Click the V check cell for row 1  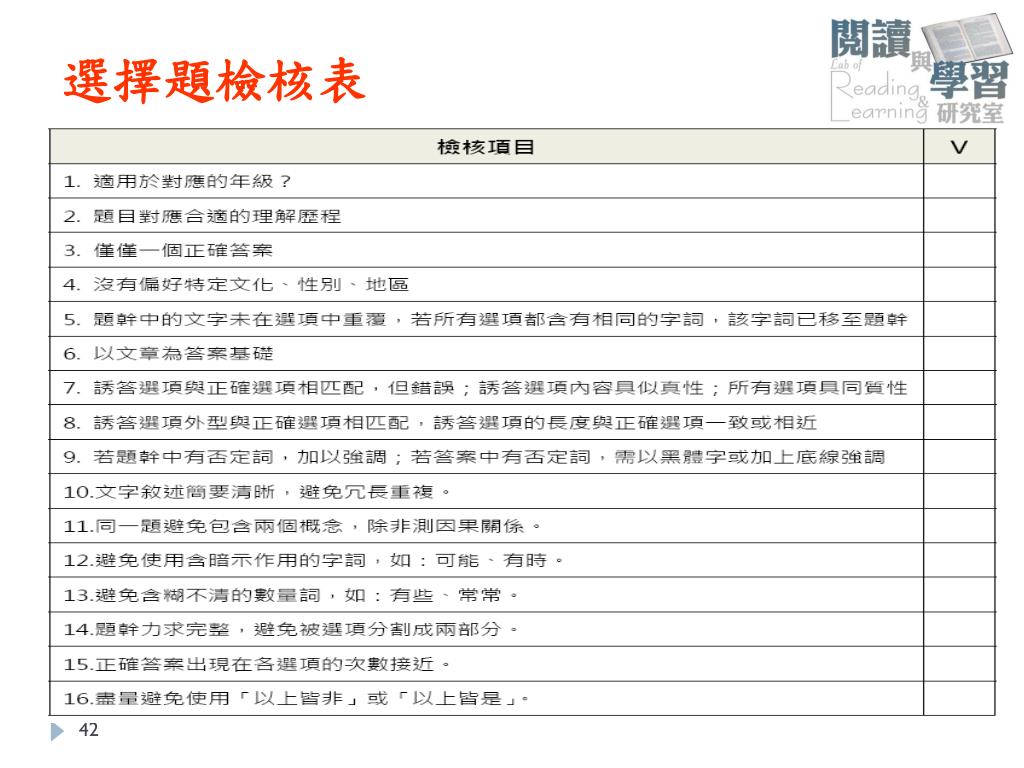pyautogui.click(x=959, y=181)
